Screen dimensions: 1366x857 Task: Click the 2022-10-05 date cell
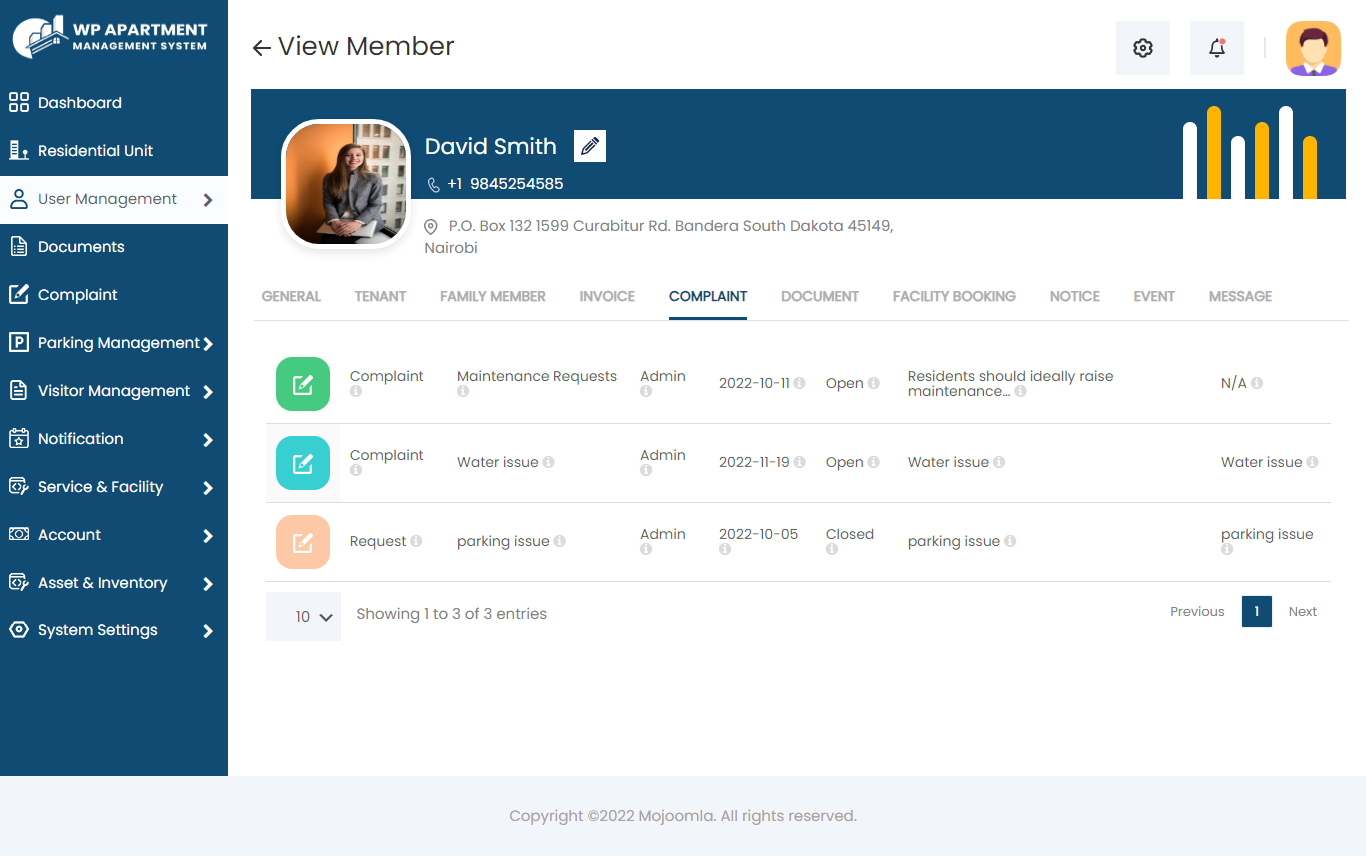pos(758,535)
